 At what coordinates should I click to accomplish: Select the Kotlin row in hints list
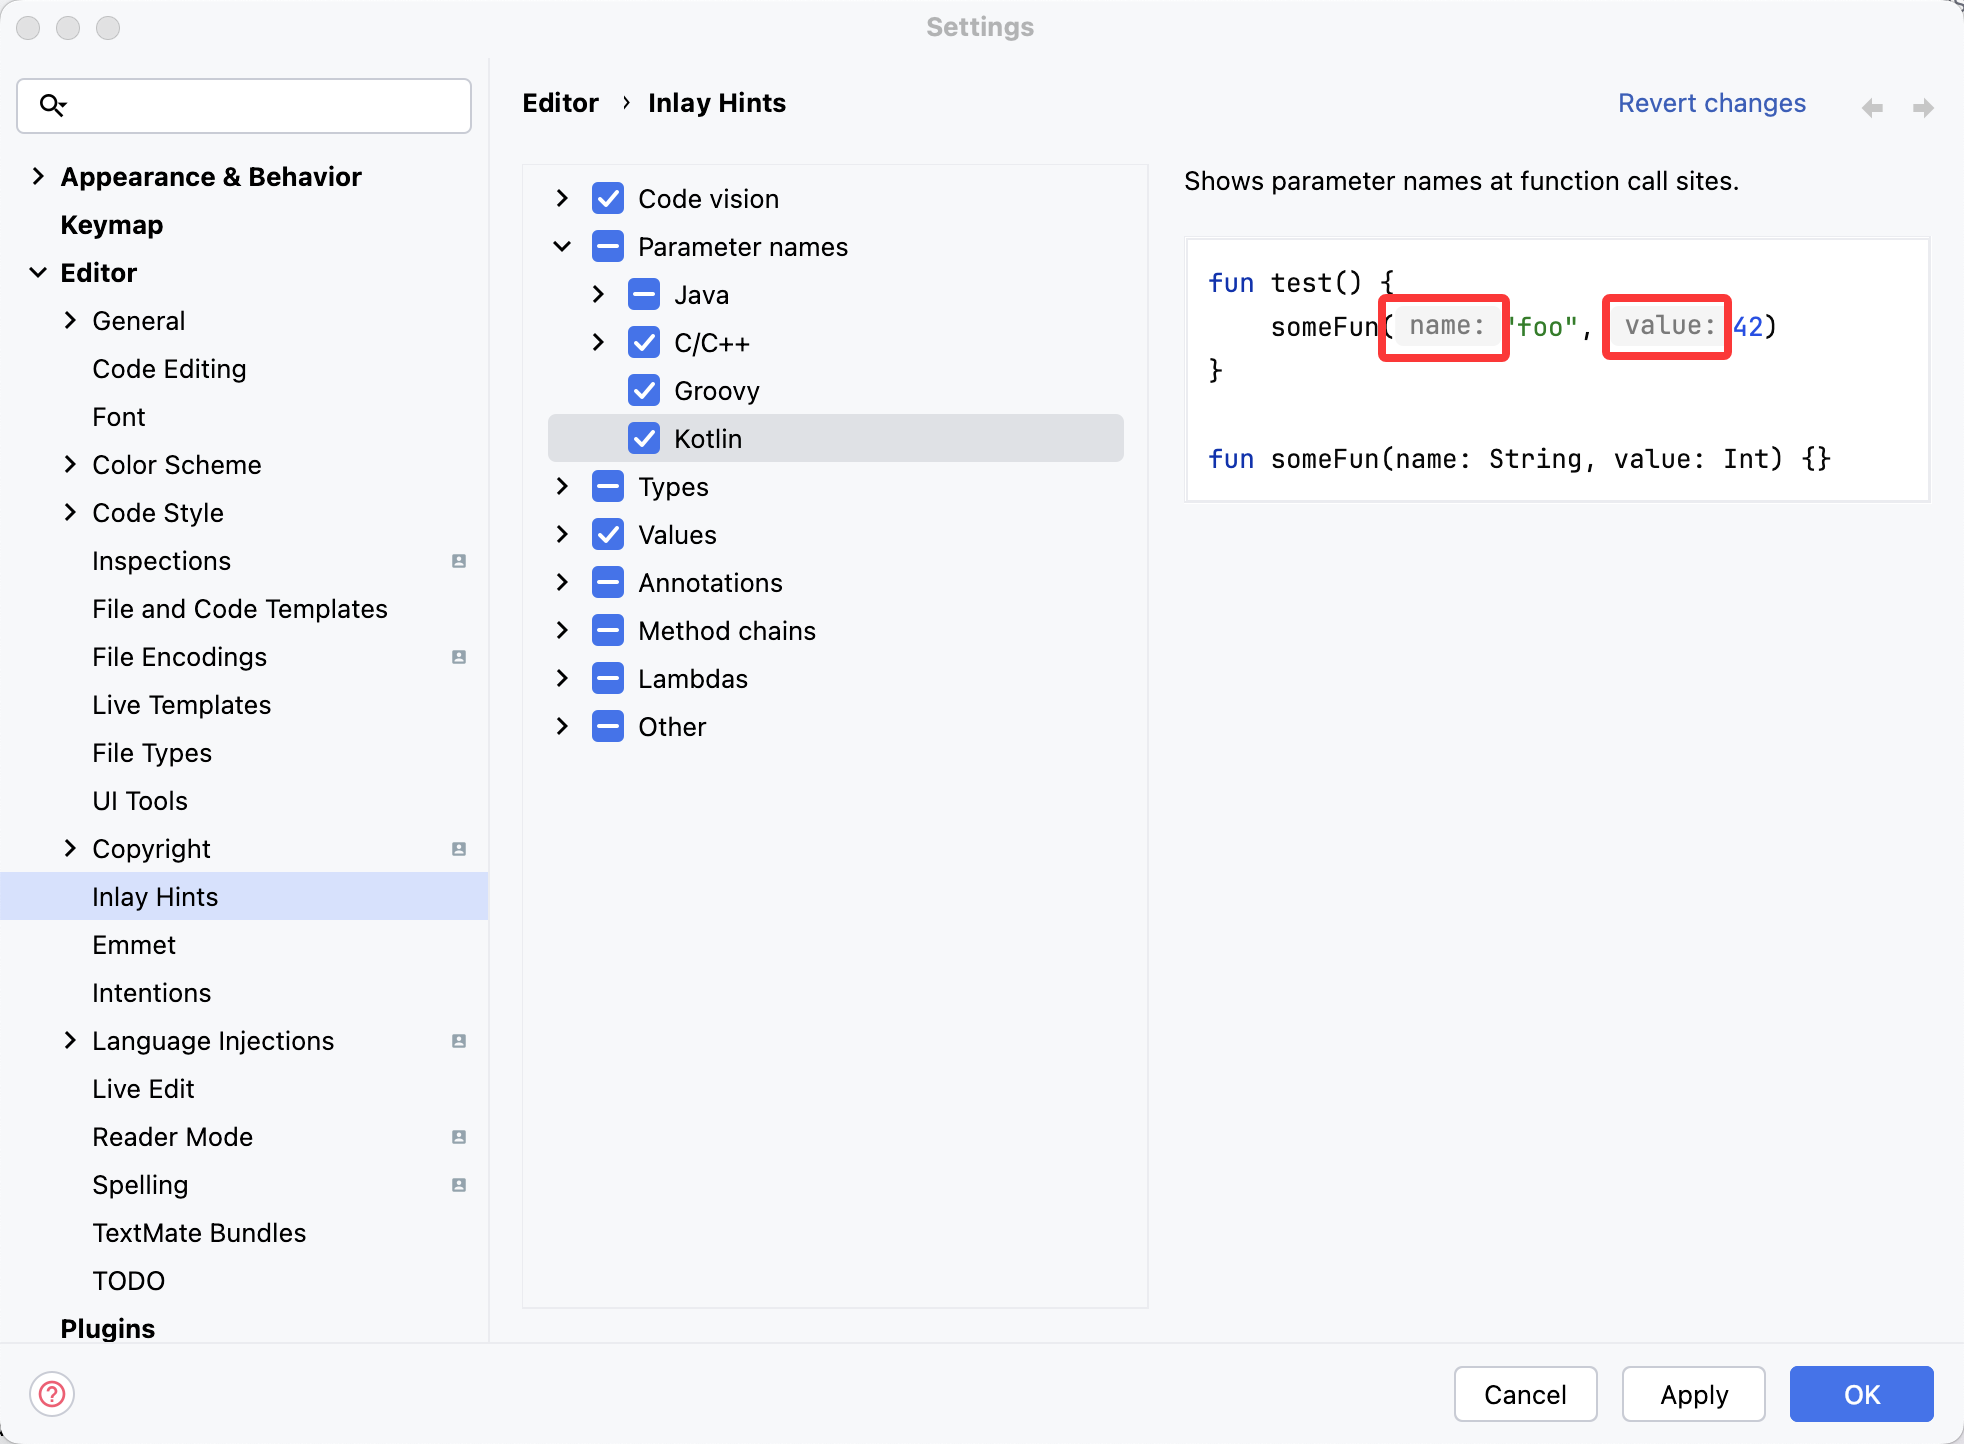[x=836, y=438]
